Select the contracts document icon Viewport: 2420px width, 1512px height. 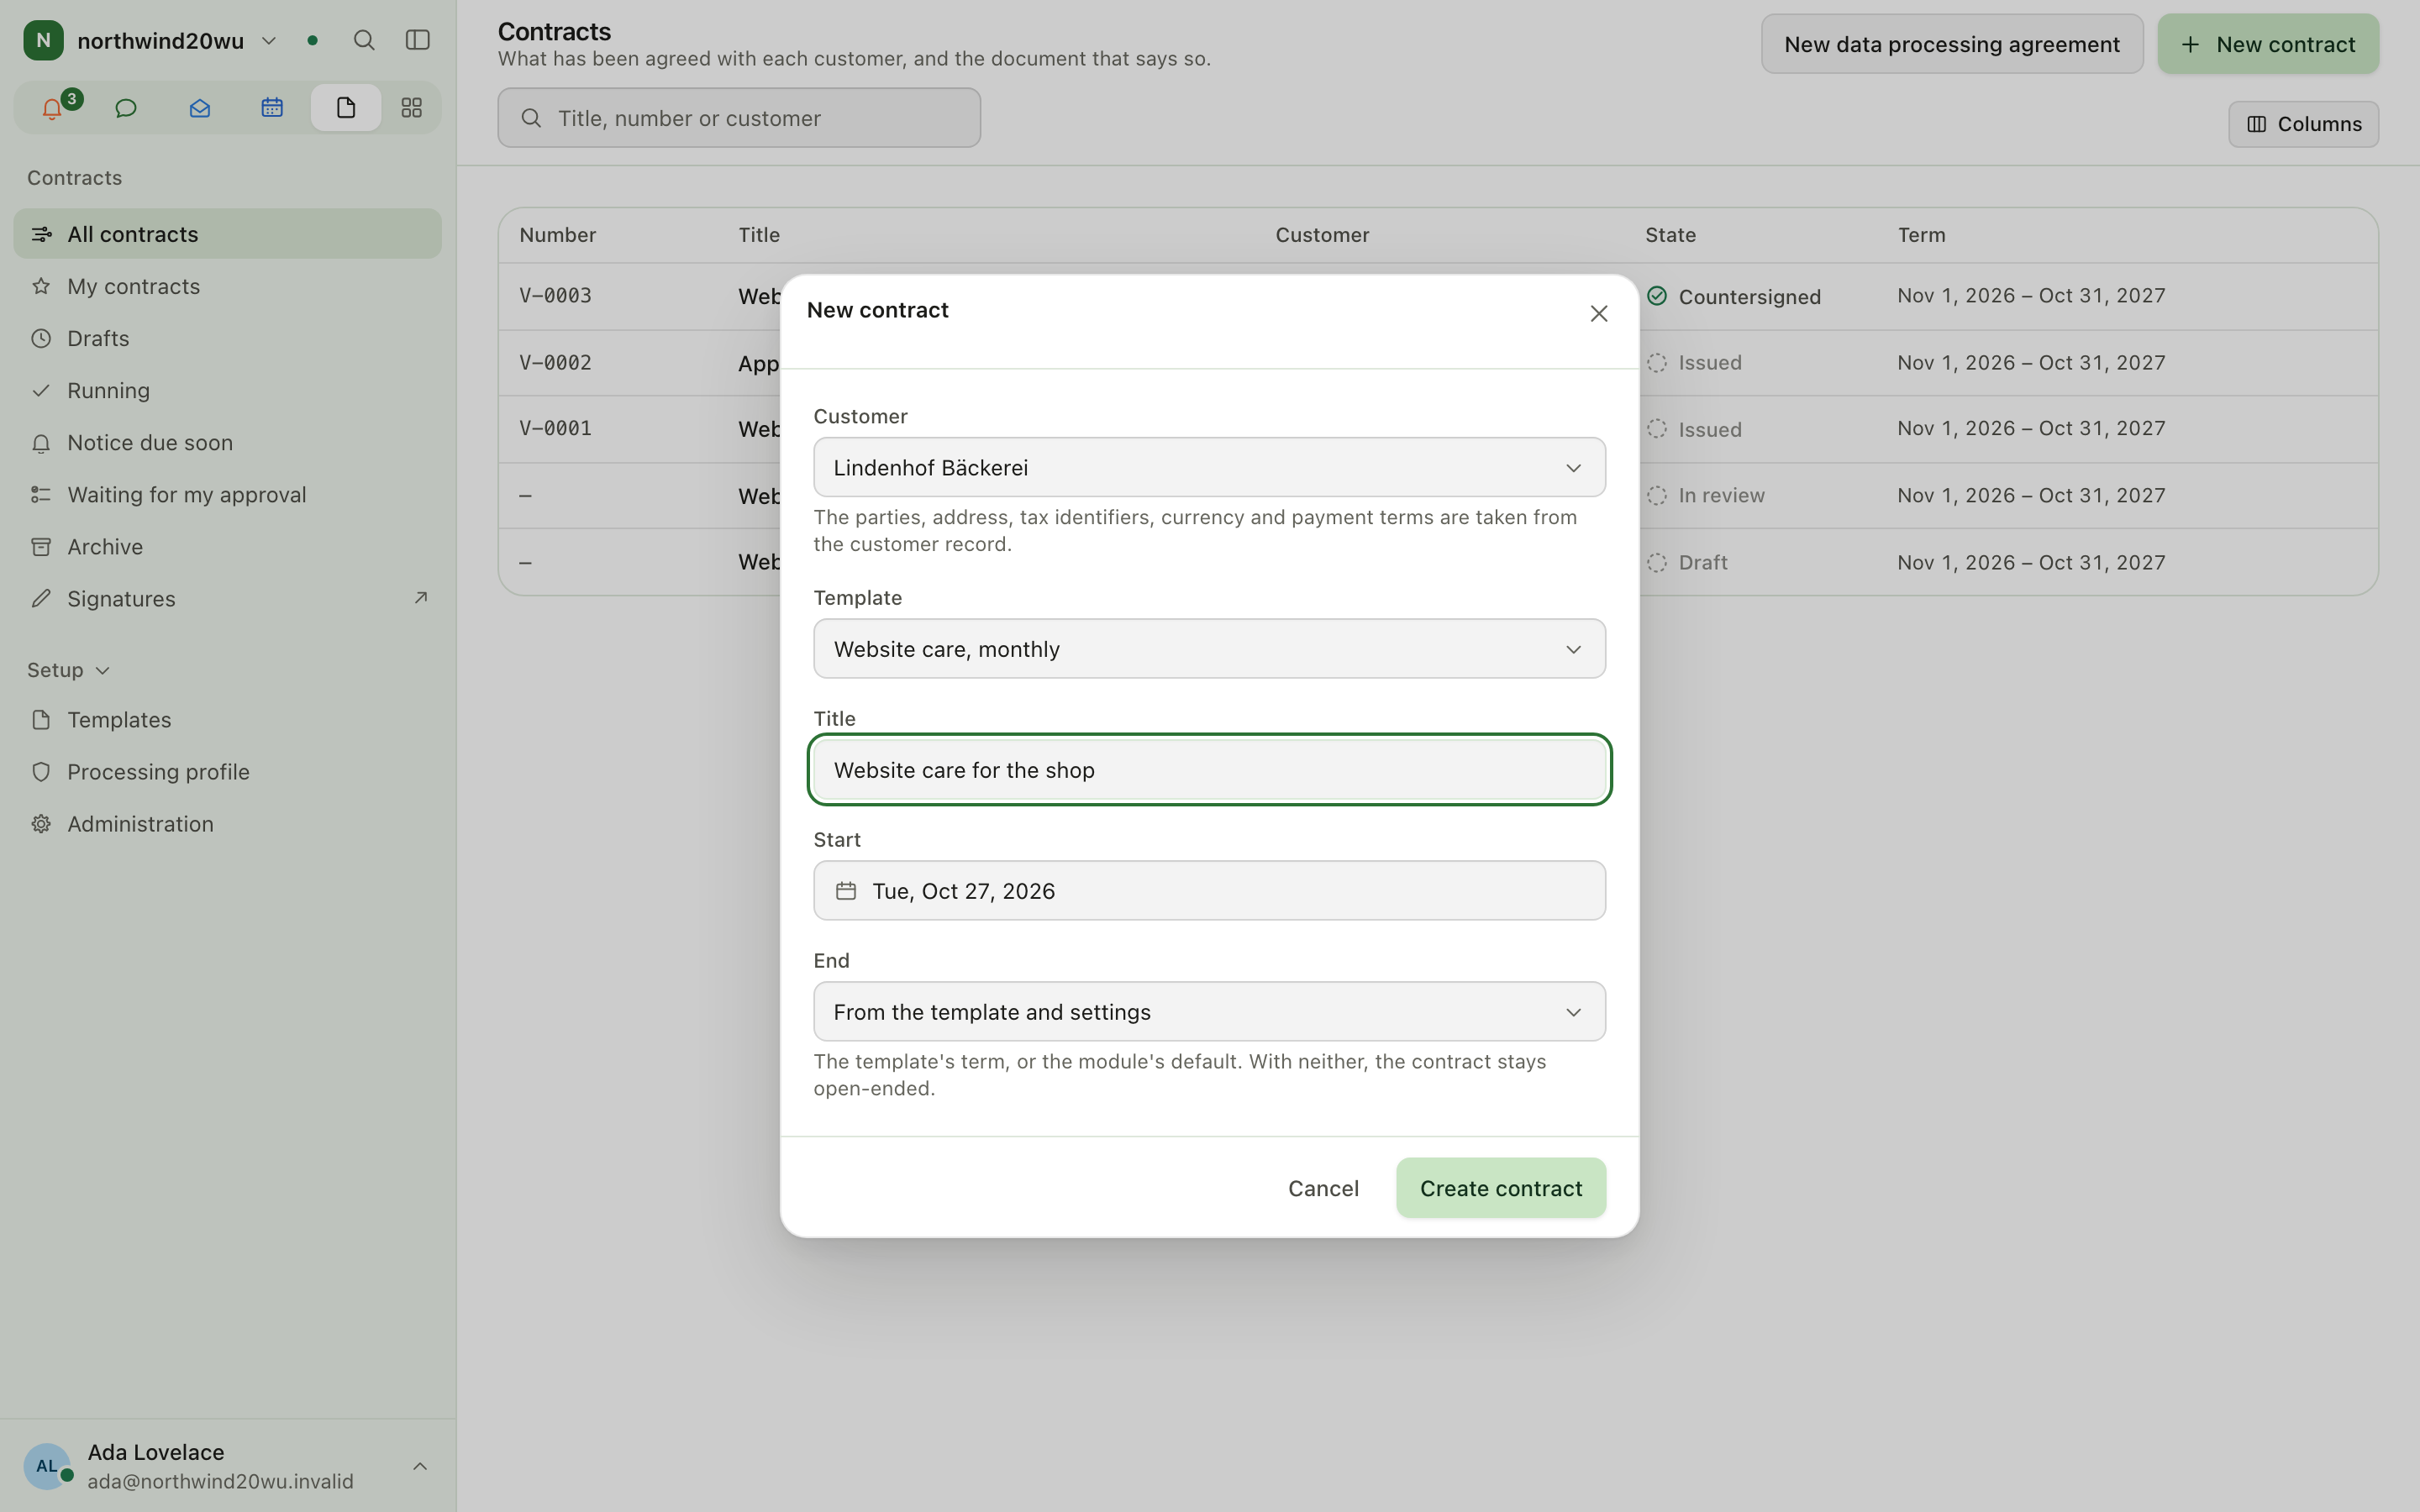(x=346, y=108)
